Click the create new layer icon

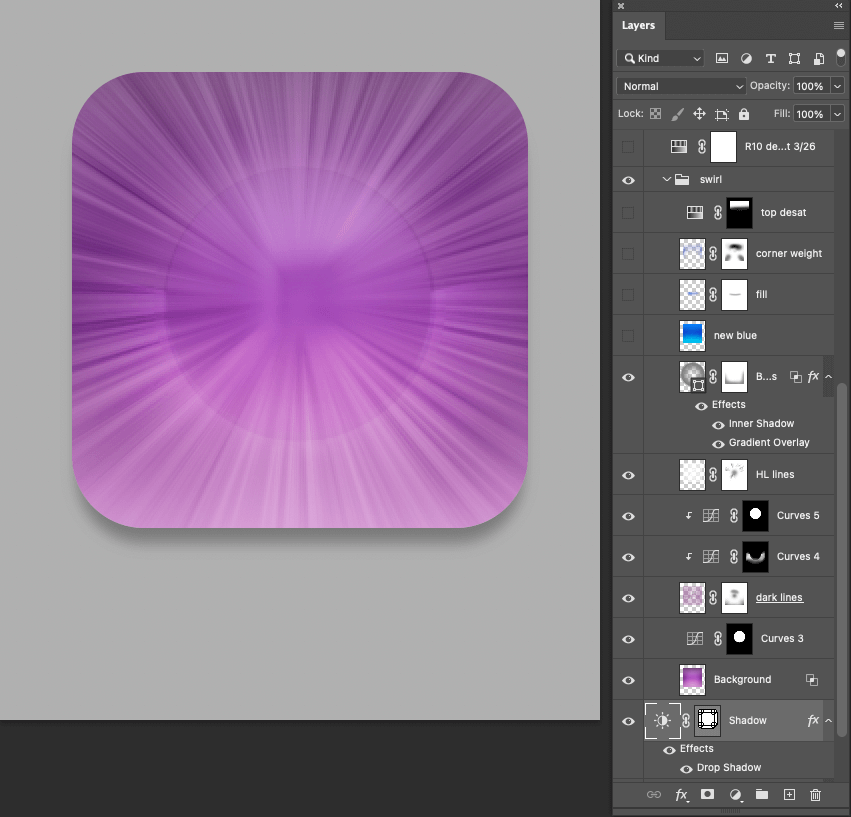pyautogui.click(x=789, y=795)
